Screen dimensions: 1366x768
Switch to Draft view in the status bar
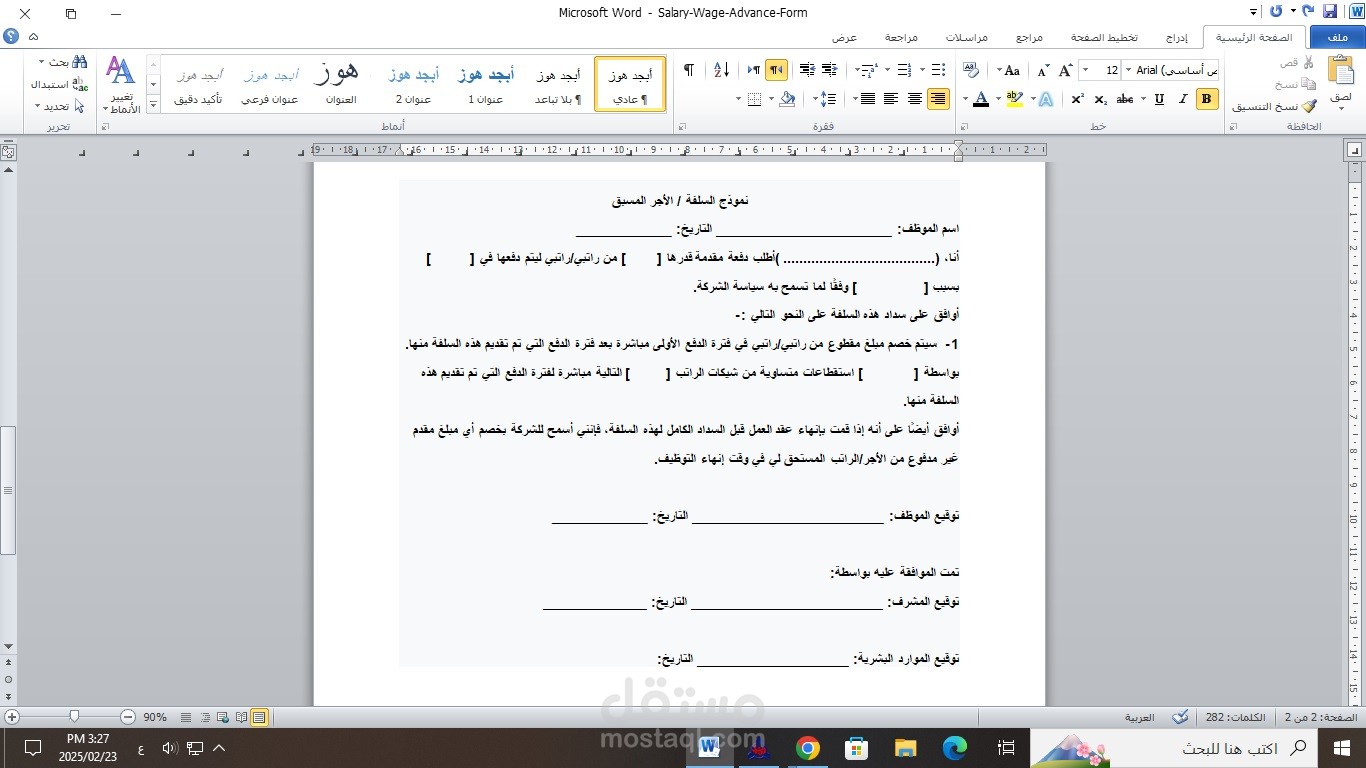(x=187, y=717)
